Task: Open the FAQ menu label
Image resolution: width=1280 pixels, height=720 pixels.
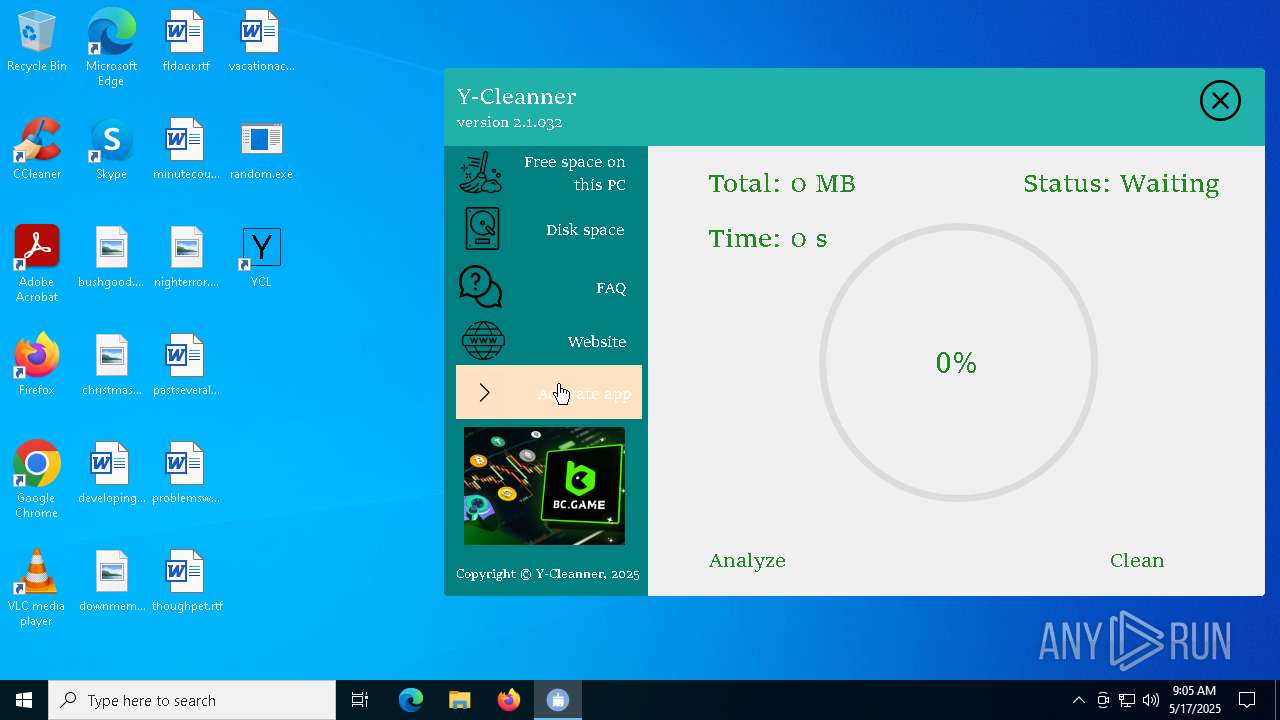Action: (611, 288)
